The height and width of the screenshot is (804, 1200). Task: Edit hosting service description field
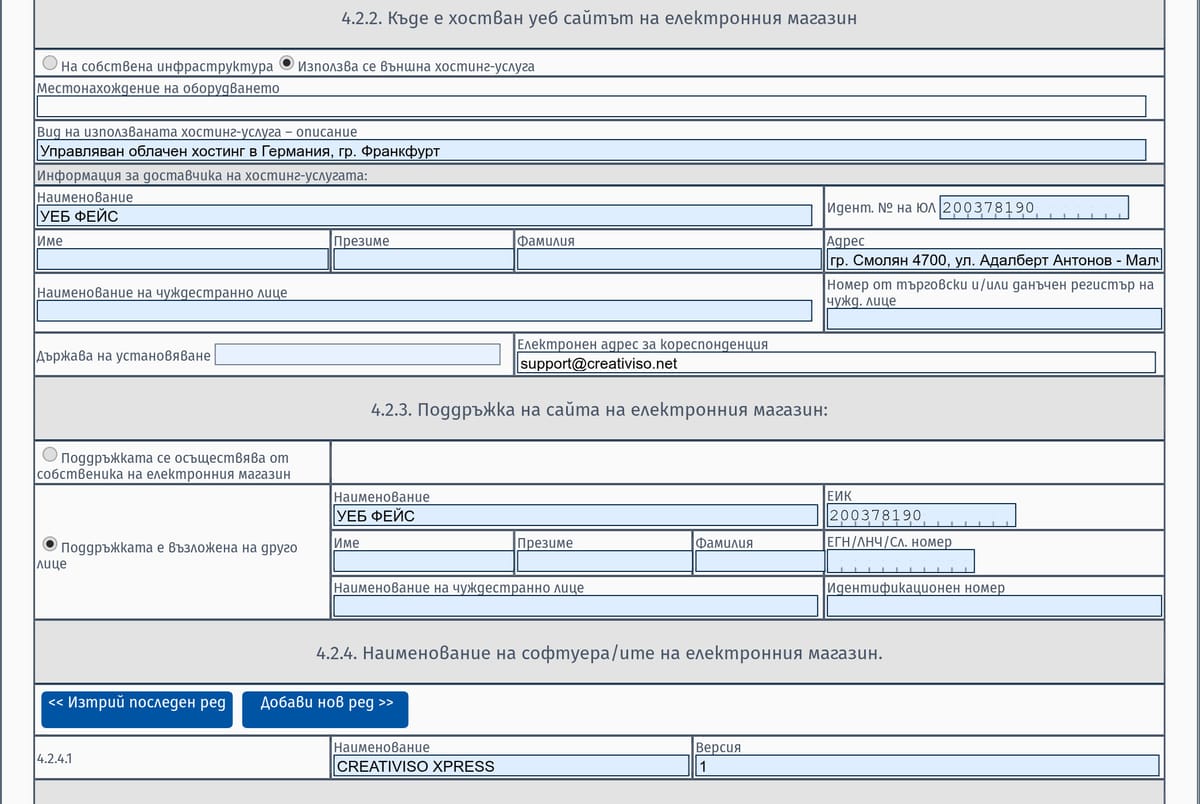click(x=591, y=150)
